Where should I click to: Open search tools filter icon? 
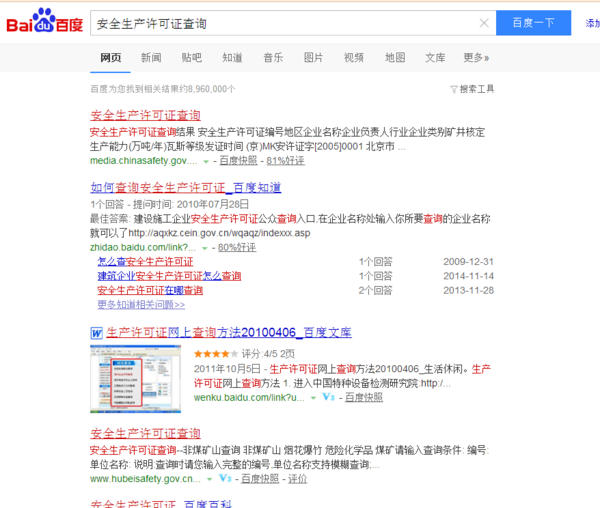click(x=454, y=90)
